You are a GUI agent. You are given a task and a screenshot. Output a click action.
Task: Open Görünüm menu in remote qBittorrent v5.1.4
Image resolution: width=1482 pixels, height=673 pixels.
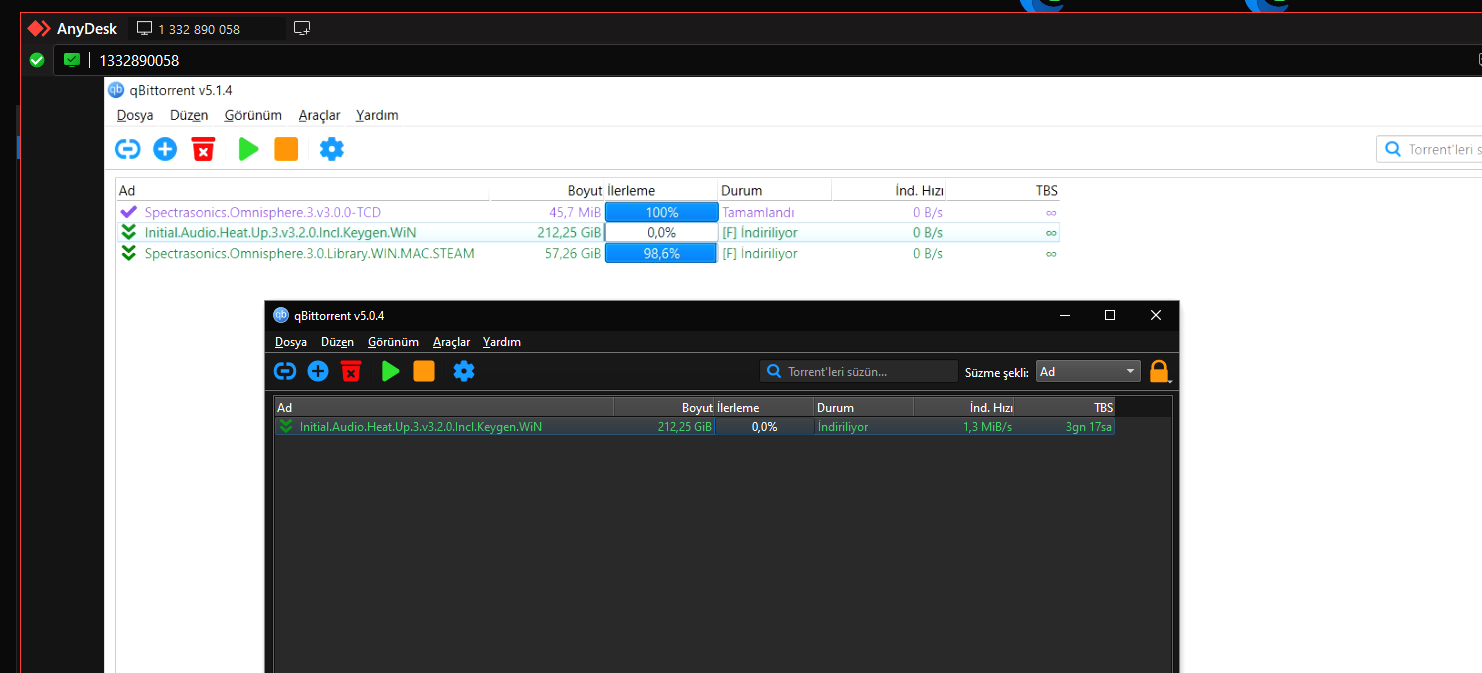pyautogui.click(x=253, y=115)
